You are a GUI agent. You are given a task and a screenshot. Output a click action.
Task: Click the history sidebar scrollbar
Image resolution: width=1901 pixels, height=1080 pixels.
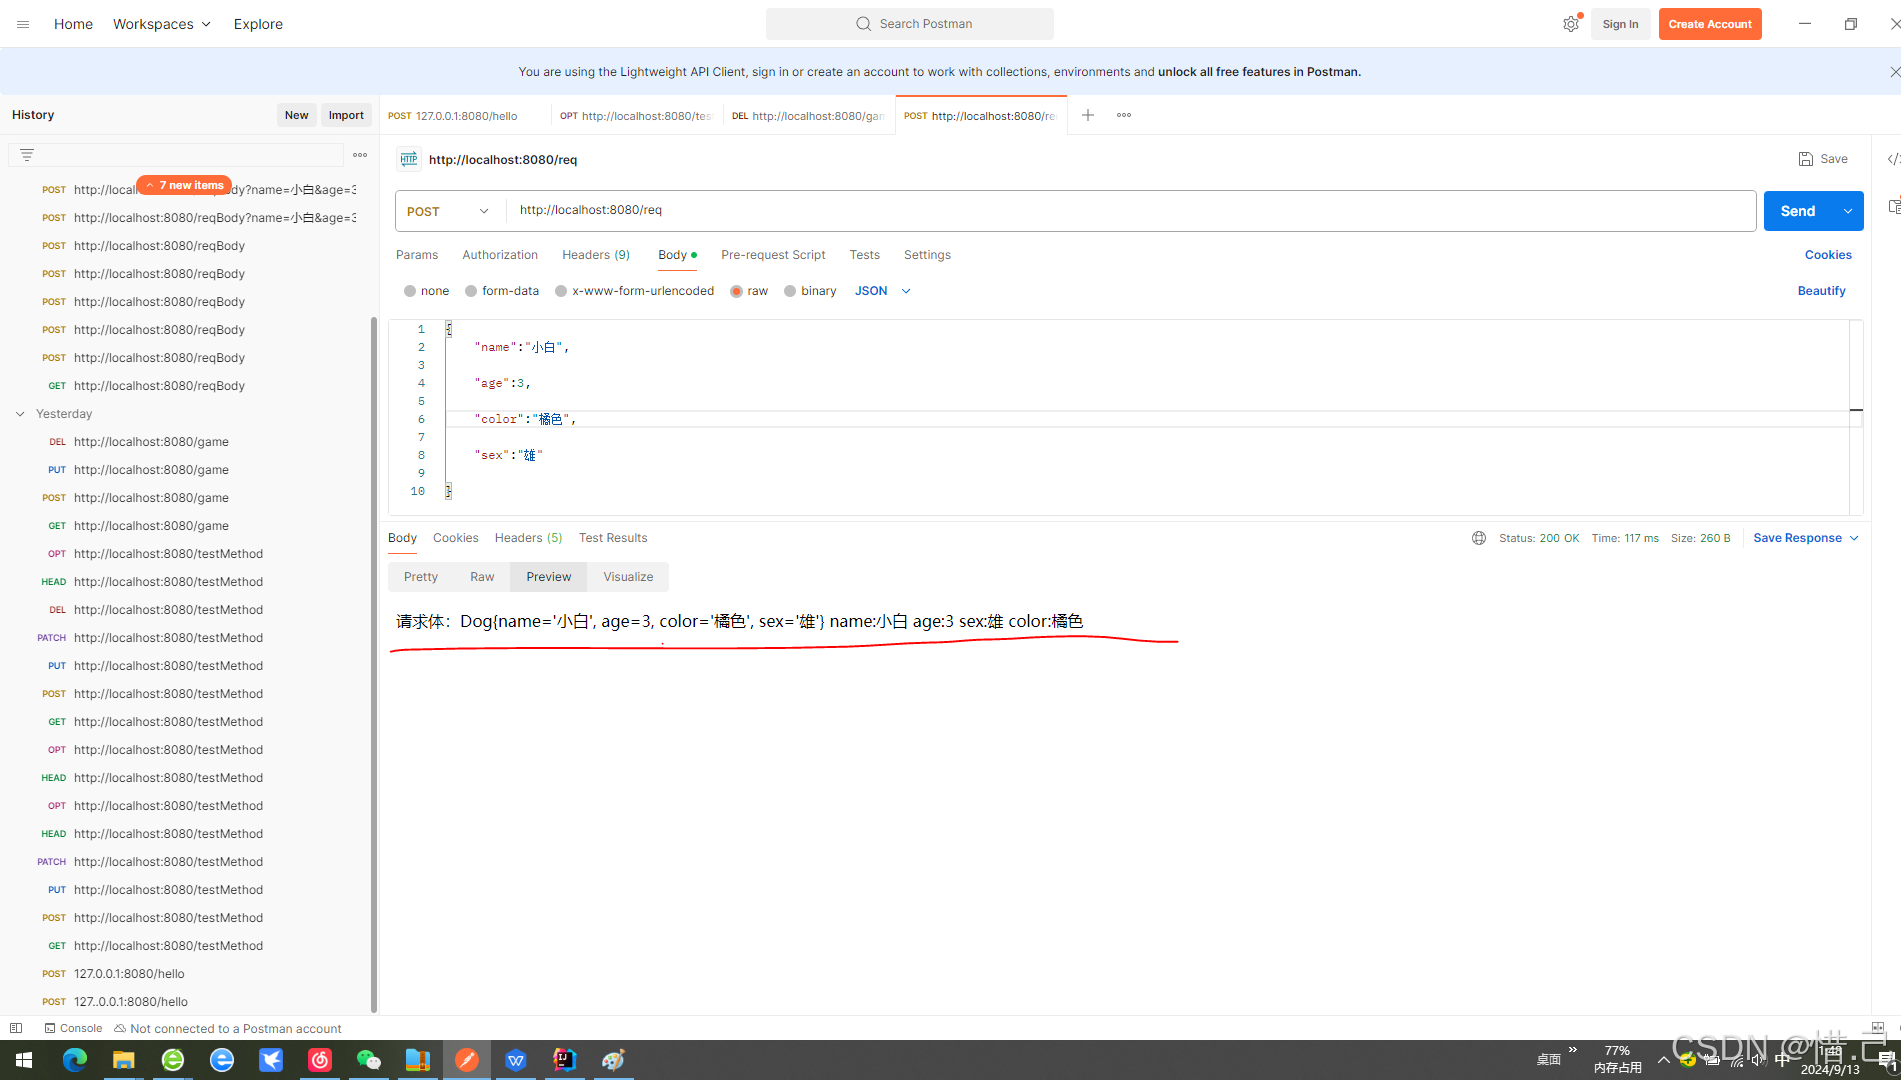[x=374, y=665]
